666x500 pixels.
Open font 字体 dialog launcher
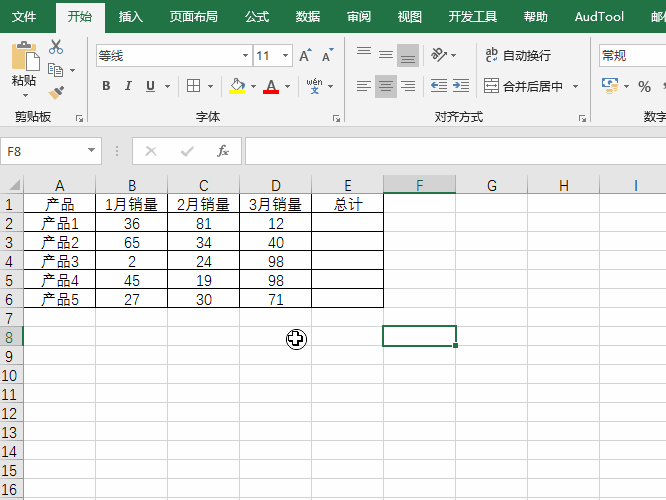click(x=336, y=119)
